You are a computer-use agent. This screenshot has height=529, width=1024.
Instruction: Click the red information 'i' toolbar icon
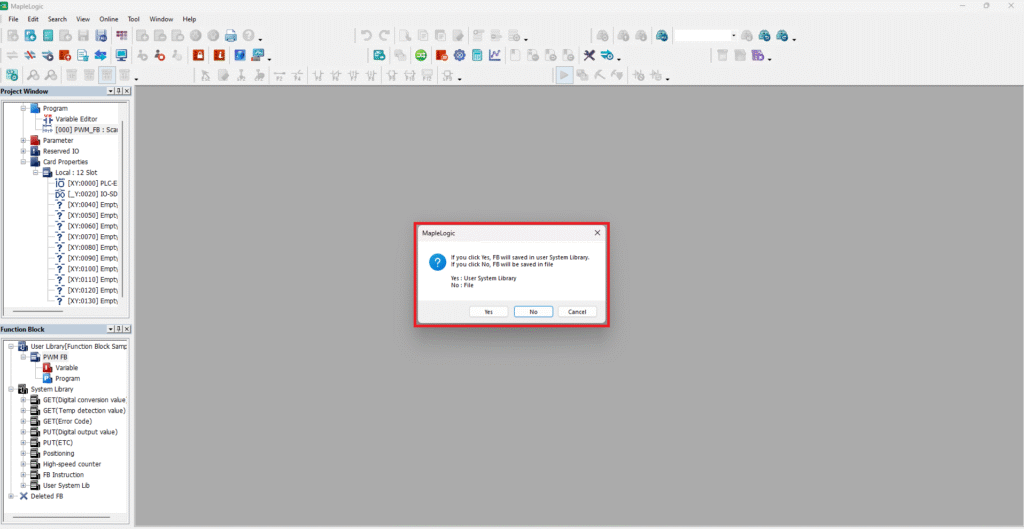coord(219,56)
